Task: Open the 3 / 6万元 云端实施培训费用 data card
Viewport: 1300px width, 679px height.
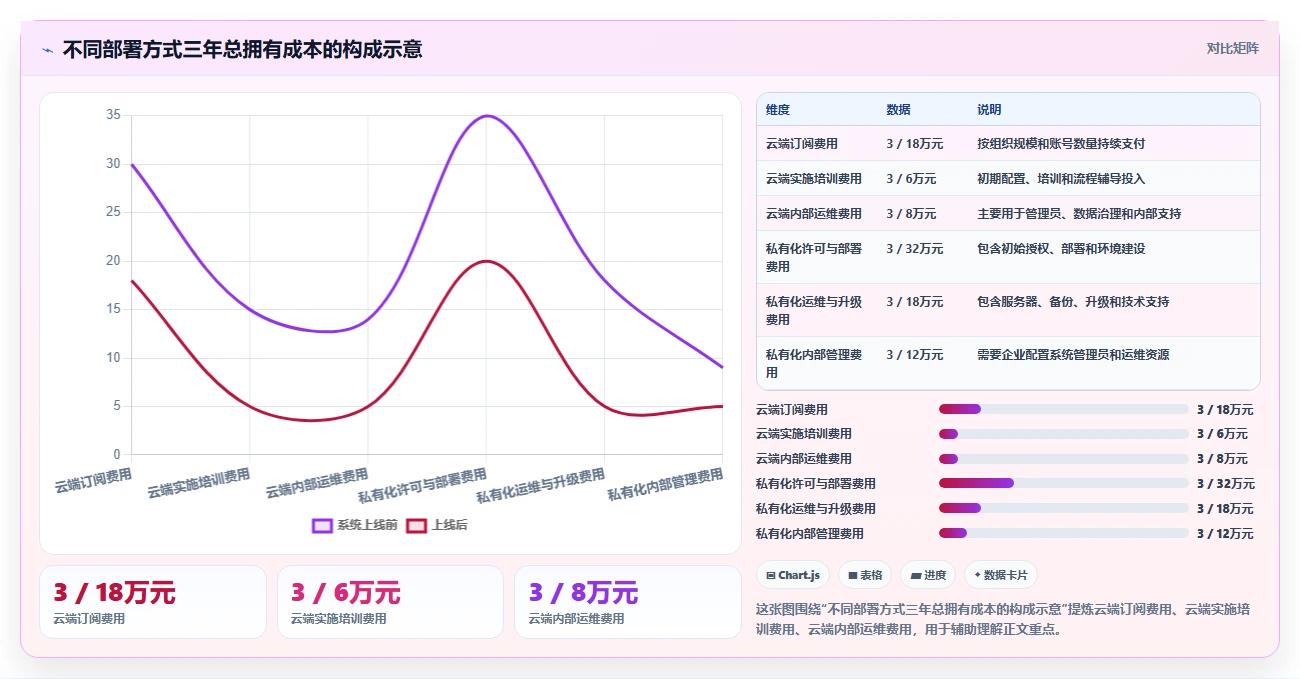Action: coord(390,602)
